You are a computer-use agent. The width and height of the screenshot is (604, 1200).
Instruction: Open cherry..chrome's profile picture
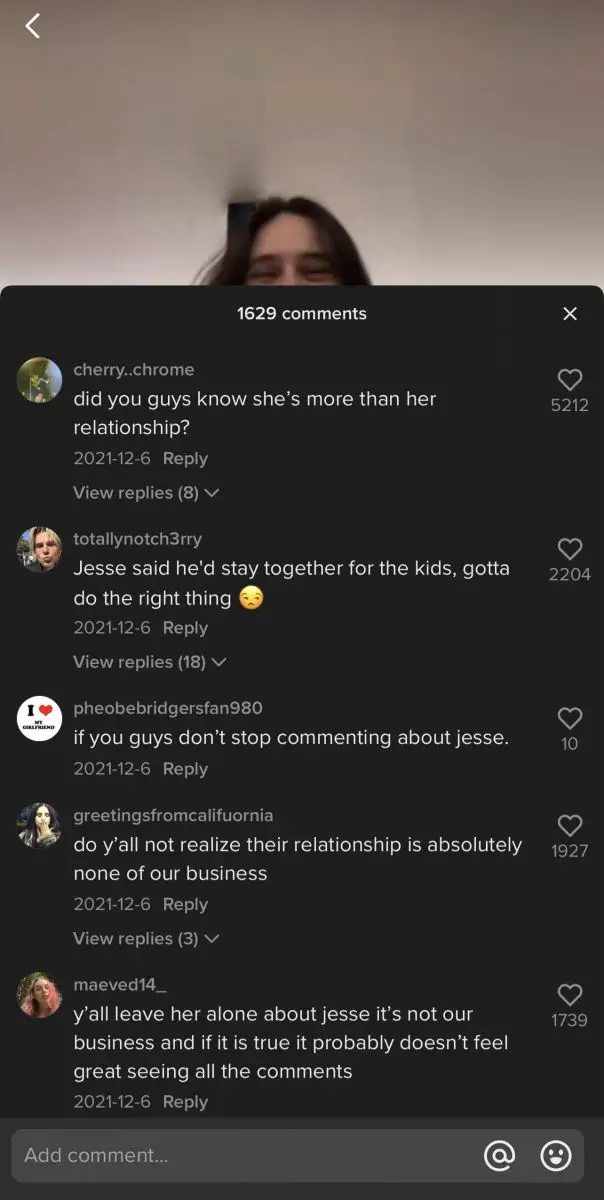[x=40, y=380]
